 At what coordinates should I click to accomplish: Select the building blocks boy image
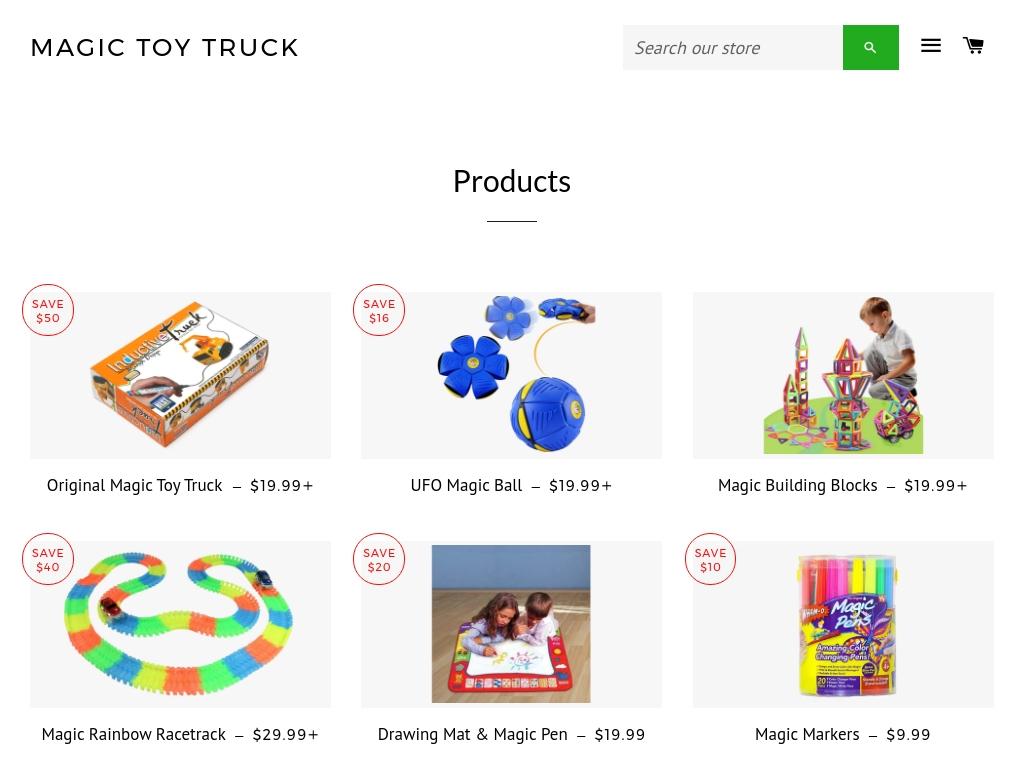[843, 376]
